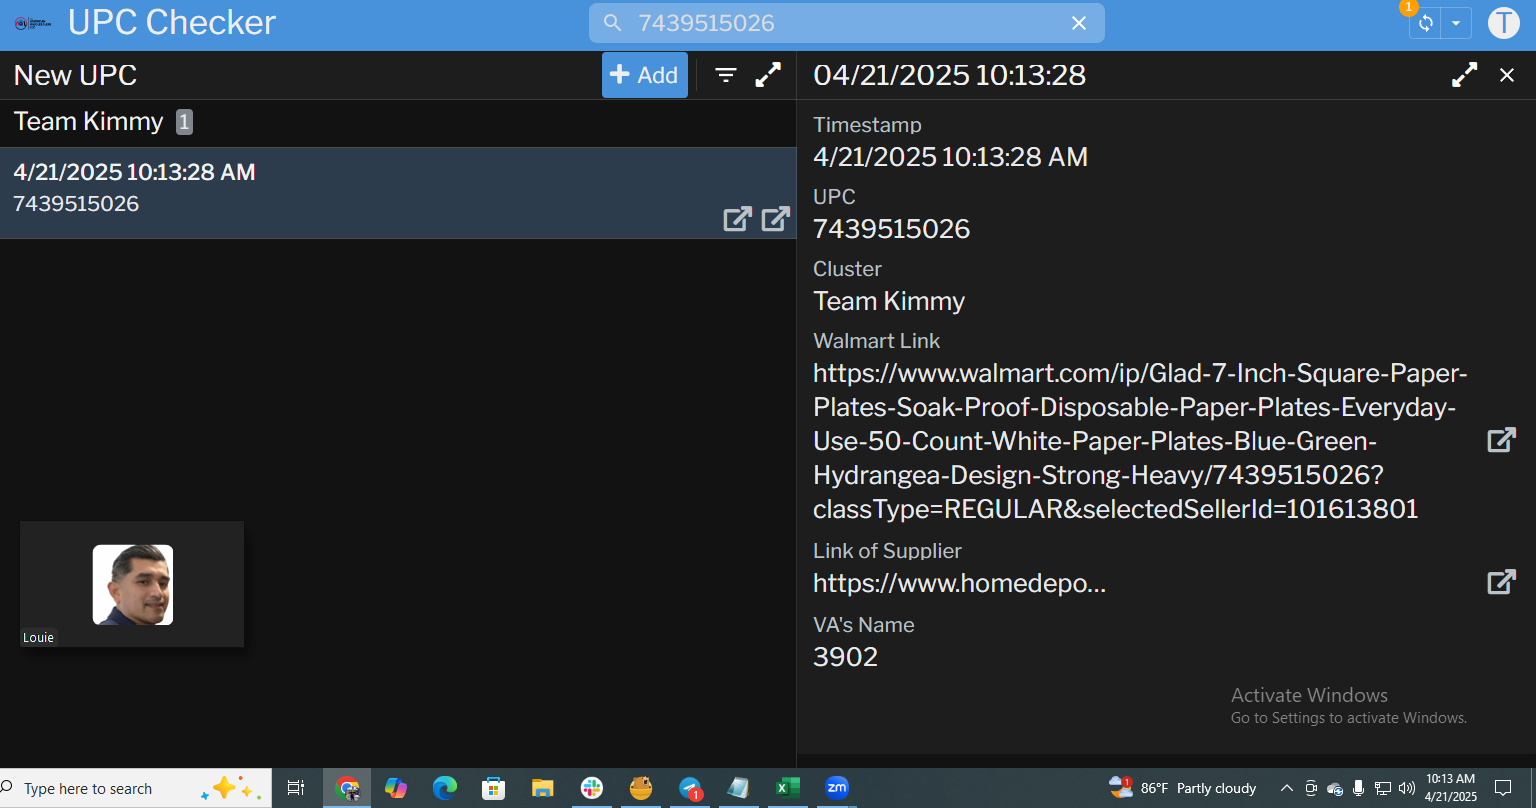
Task: Collapse the Team Kimmy group header
Action: (89, 122)
